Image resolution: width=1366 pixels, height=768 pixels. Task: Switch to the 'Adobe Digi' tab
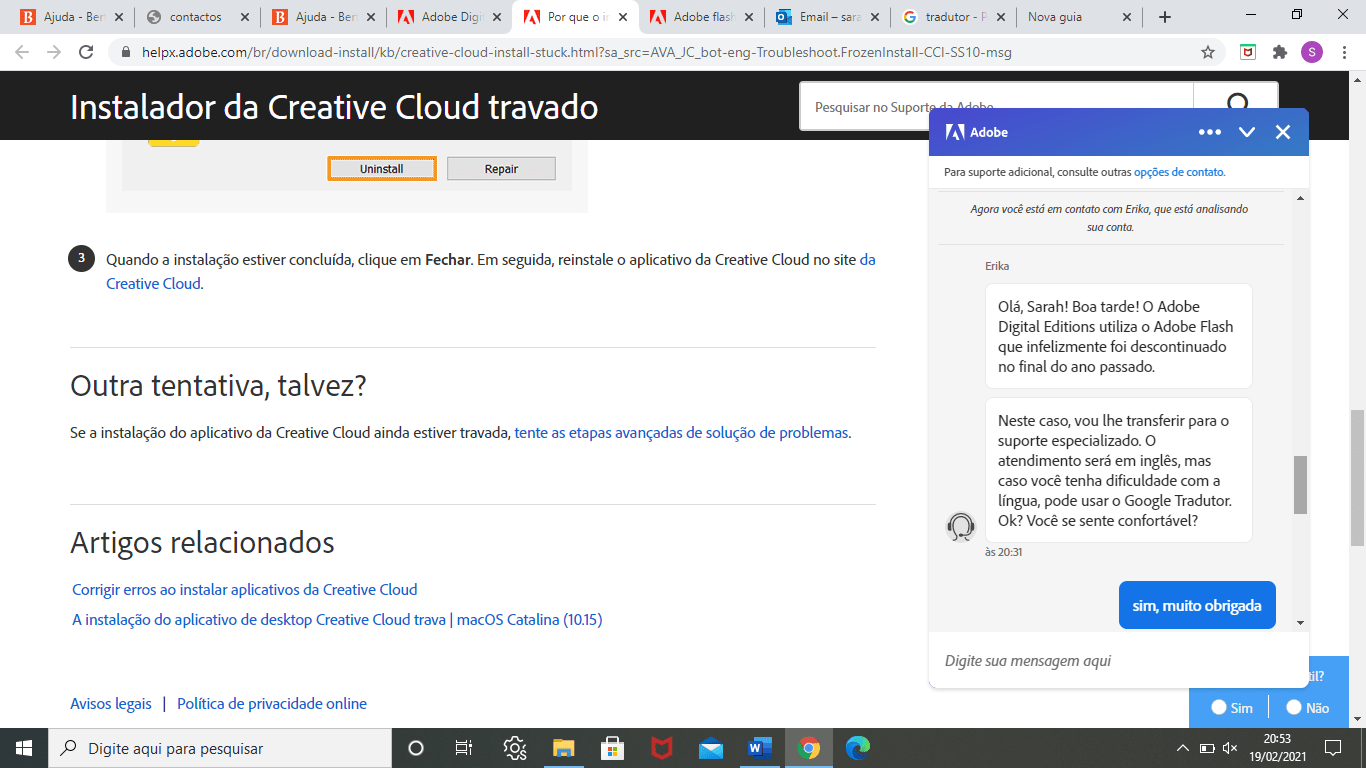[448, 17]
